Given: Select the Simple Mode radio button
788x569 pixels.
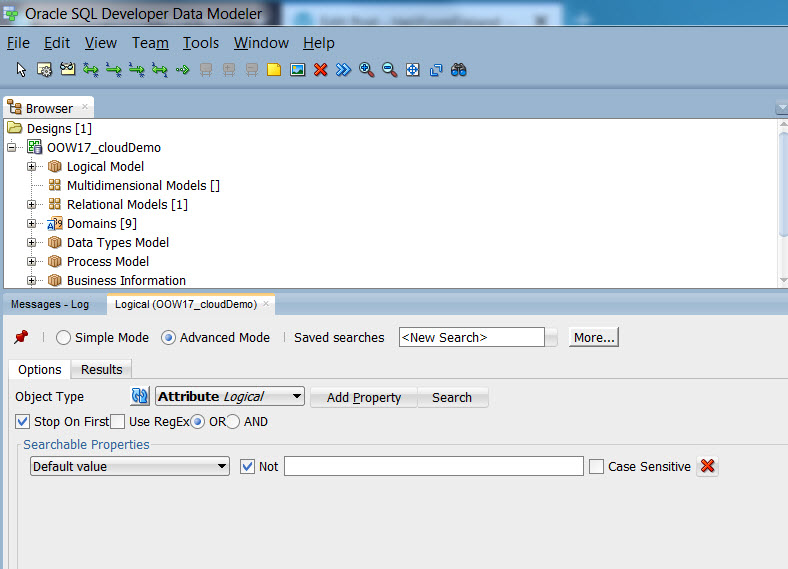Looking at the screenshot, I should point(64,338).
